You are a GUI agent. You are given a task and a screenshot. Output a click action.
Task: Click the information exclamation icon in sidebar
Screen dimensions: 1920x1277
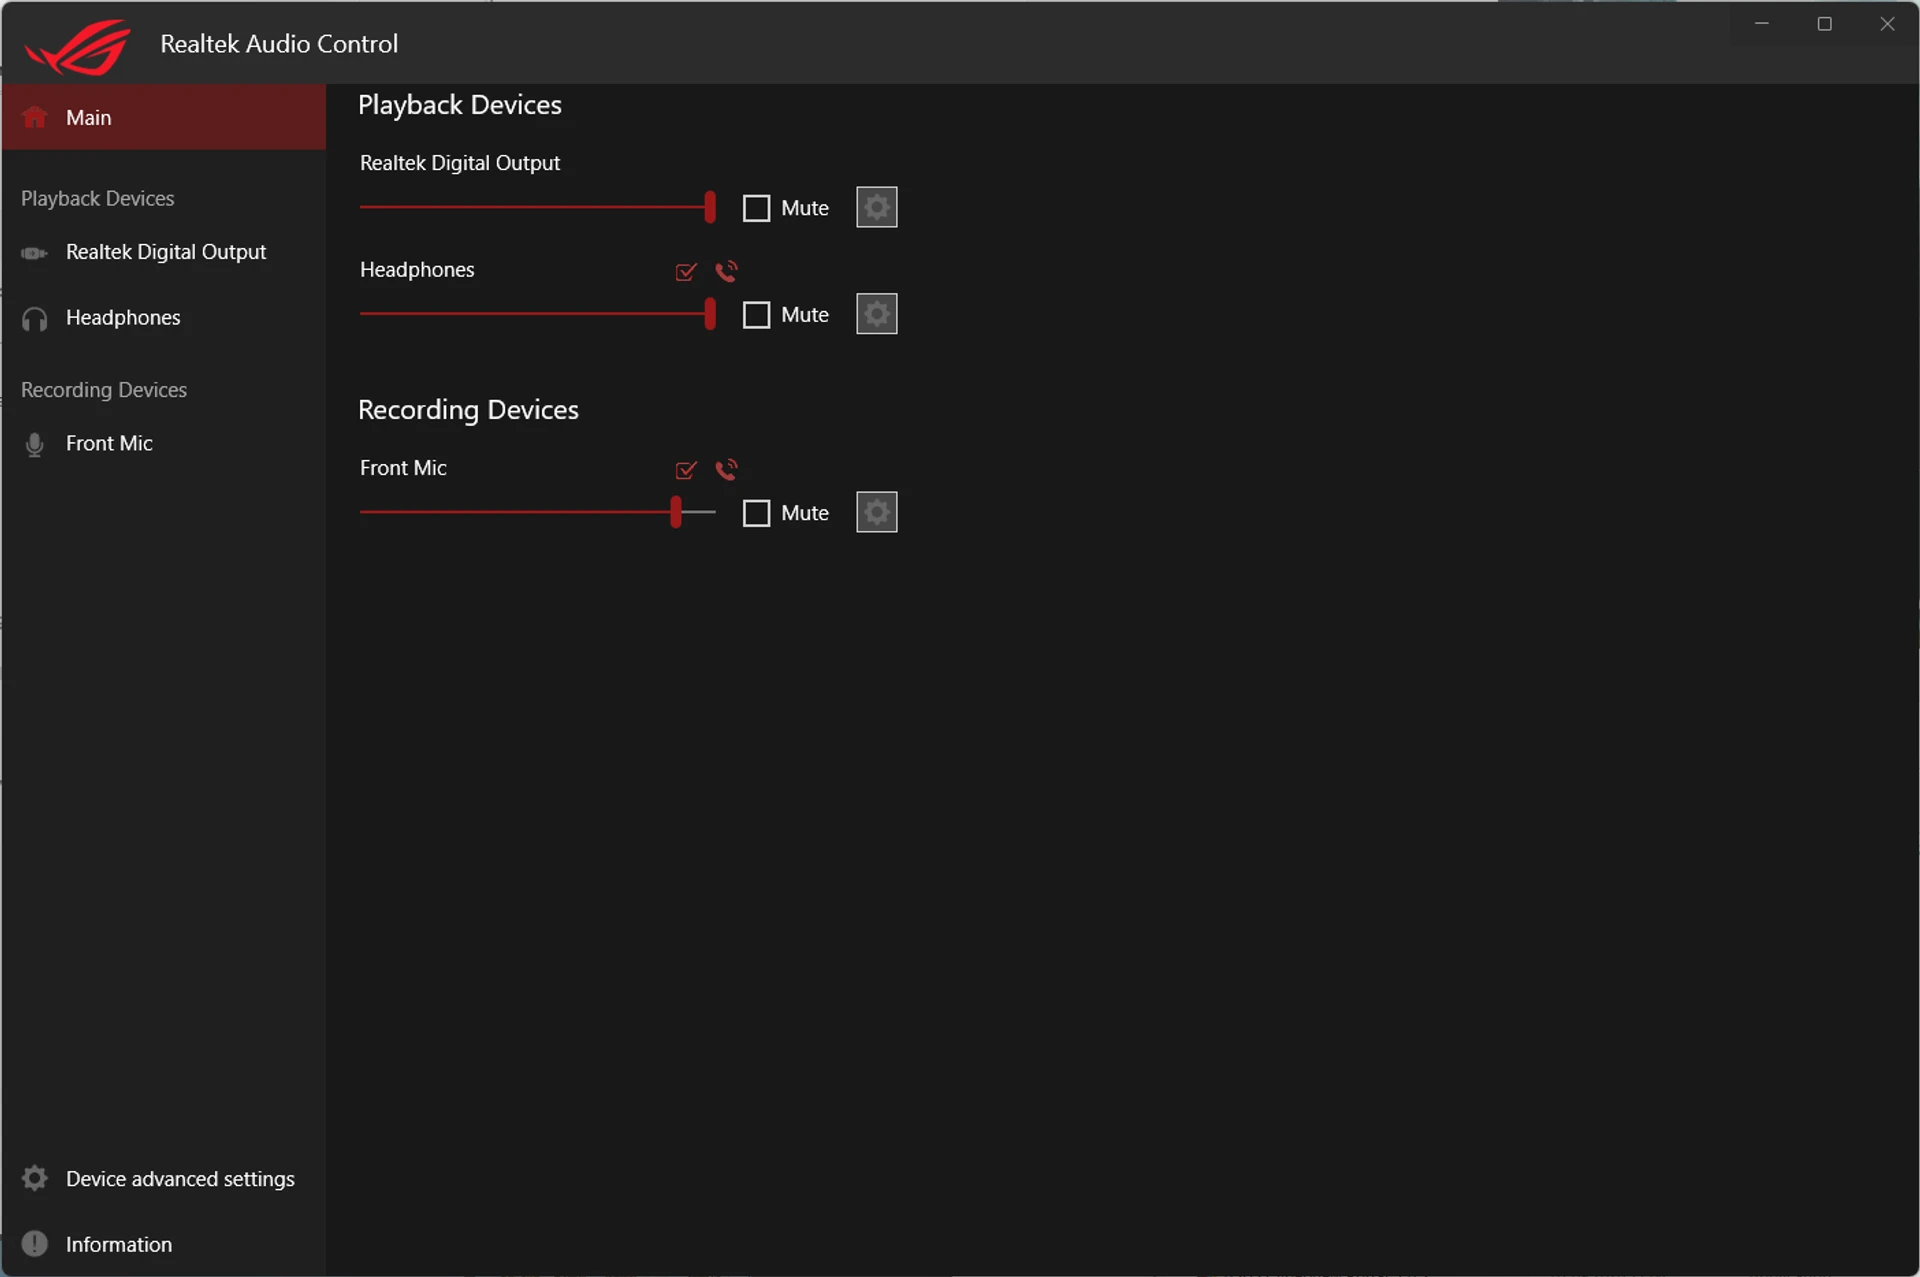[35, 1243]
